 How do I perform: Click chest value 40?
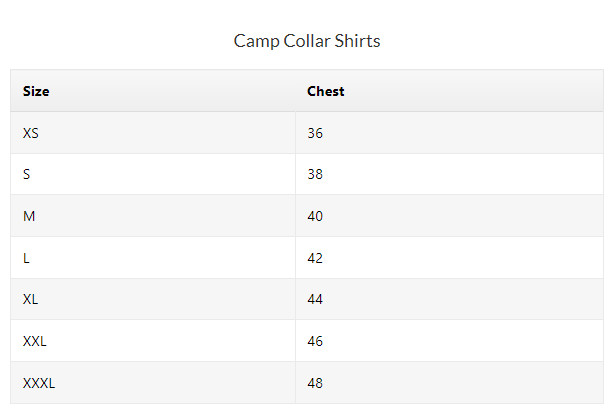pyautogui.click(x=315, y=216)
